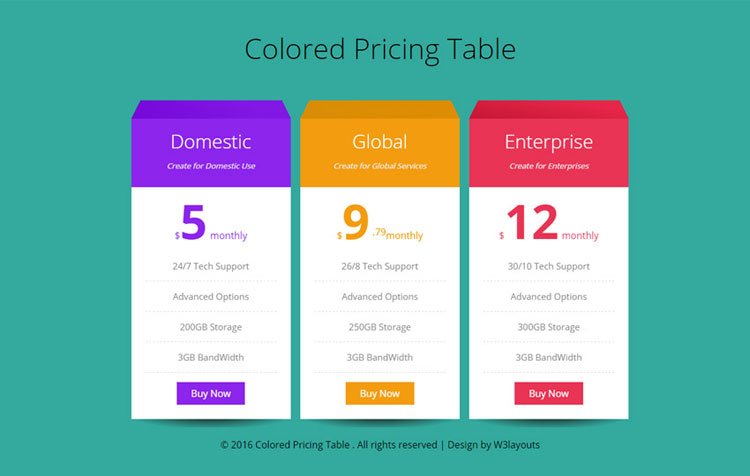Click the 300GB Storage feature

[549, 327]
